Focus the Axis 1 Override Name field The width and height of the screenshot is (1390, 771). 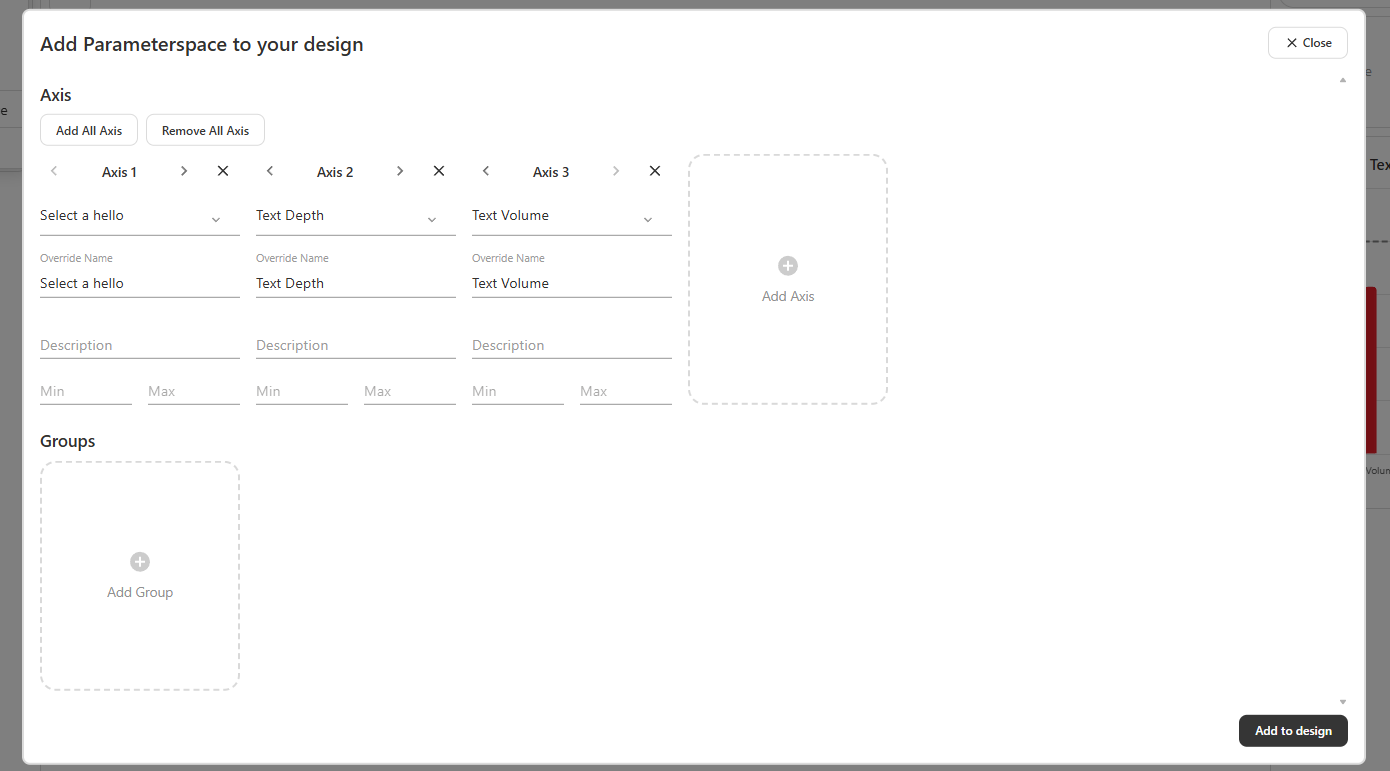click(139, 284)
